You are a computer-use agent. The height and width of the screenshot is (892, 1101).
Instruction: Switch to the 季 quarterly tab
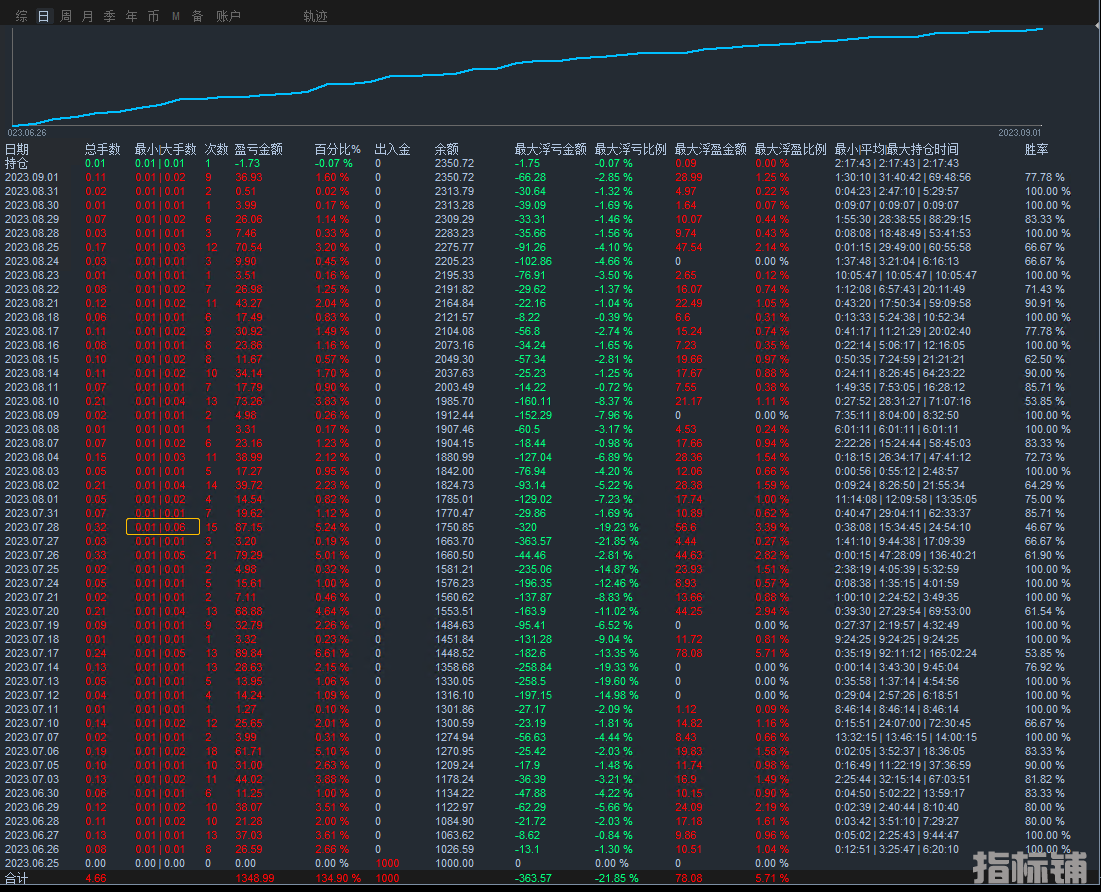[110, 16]
